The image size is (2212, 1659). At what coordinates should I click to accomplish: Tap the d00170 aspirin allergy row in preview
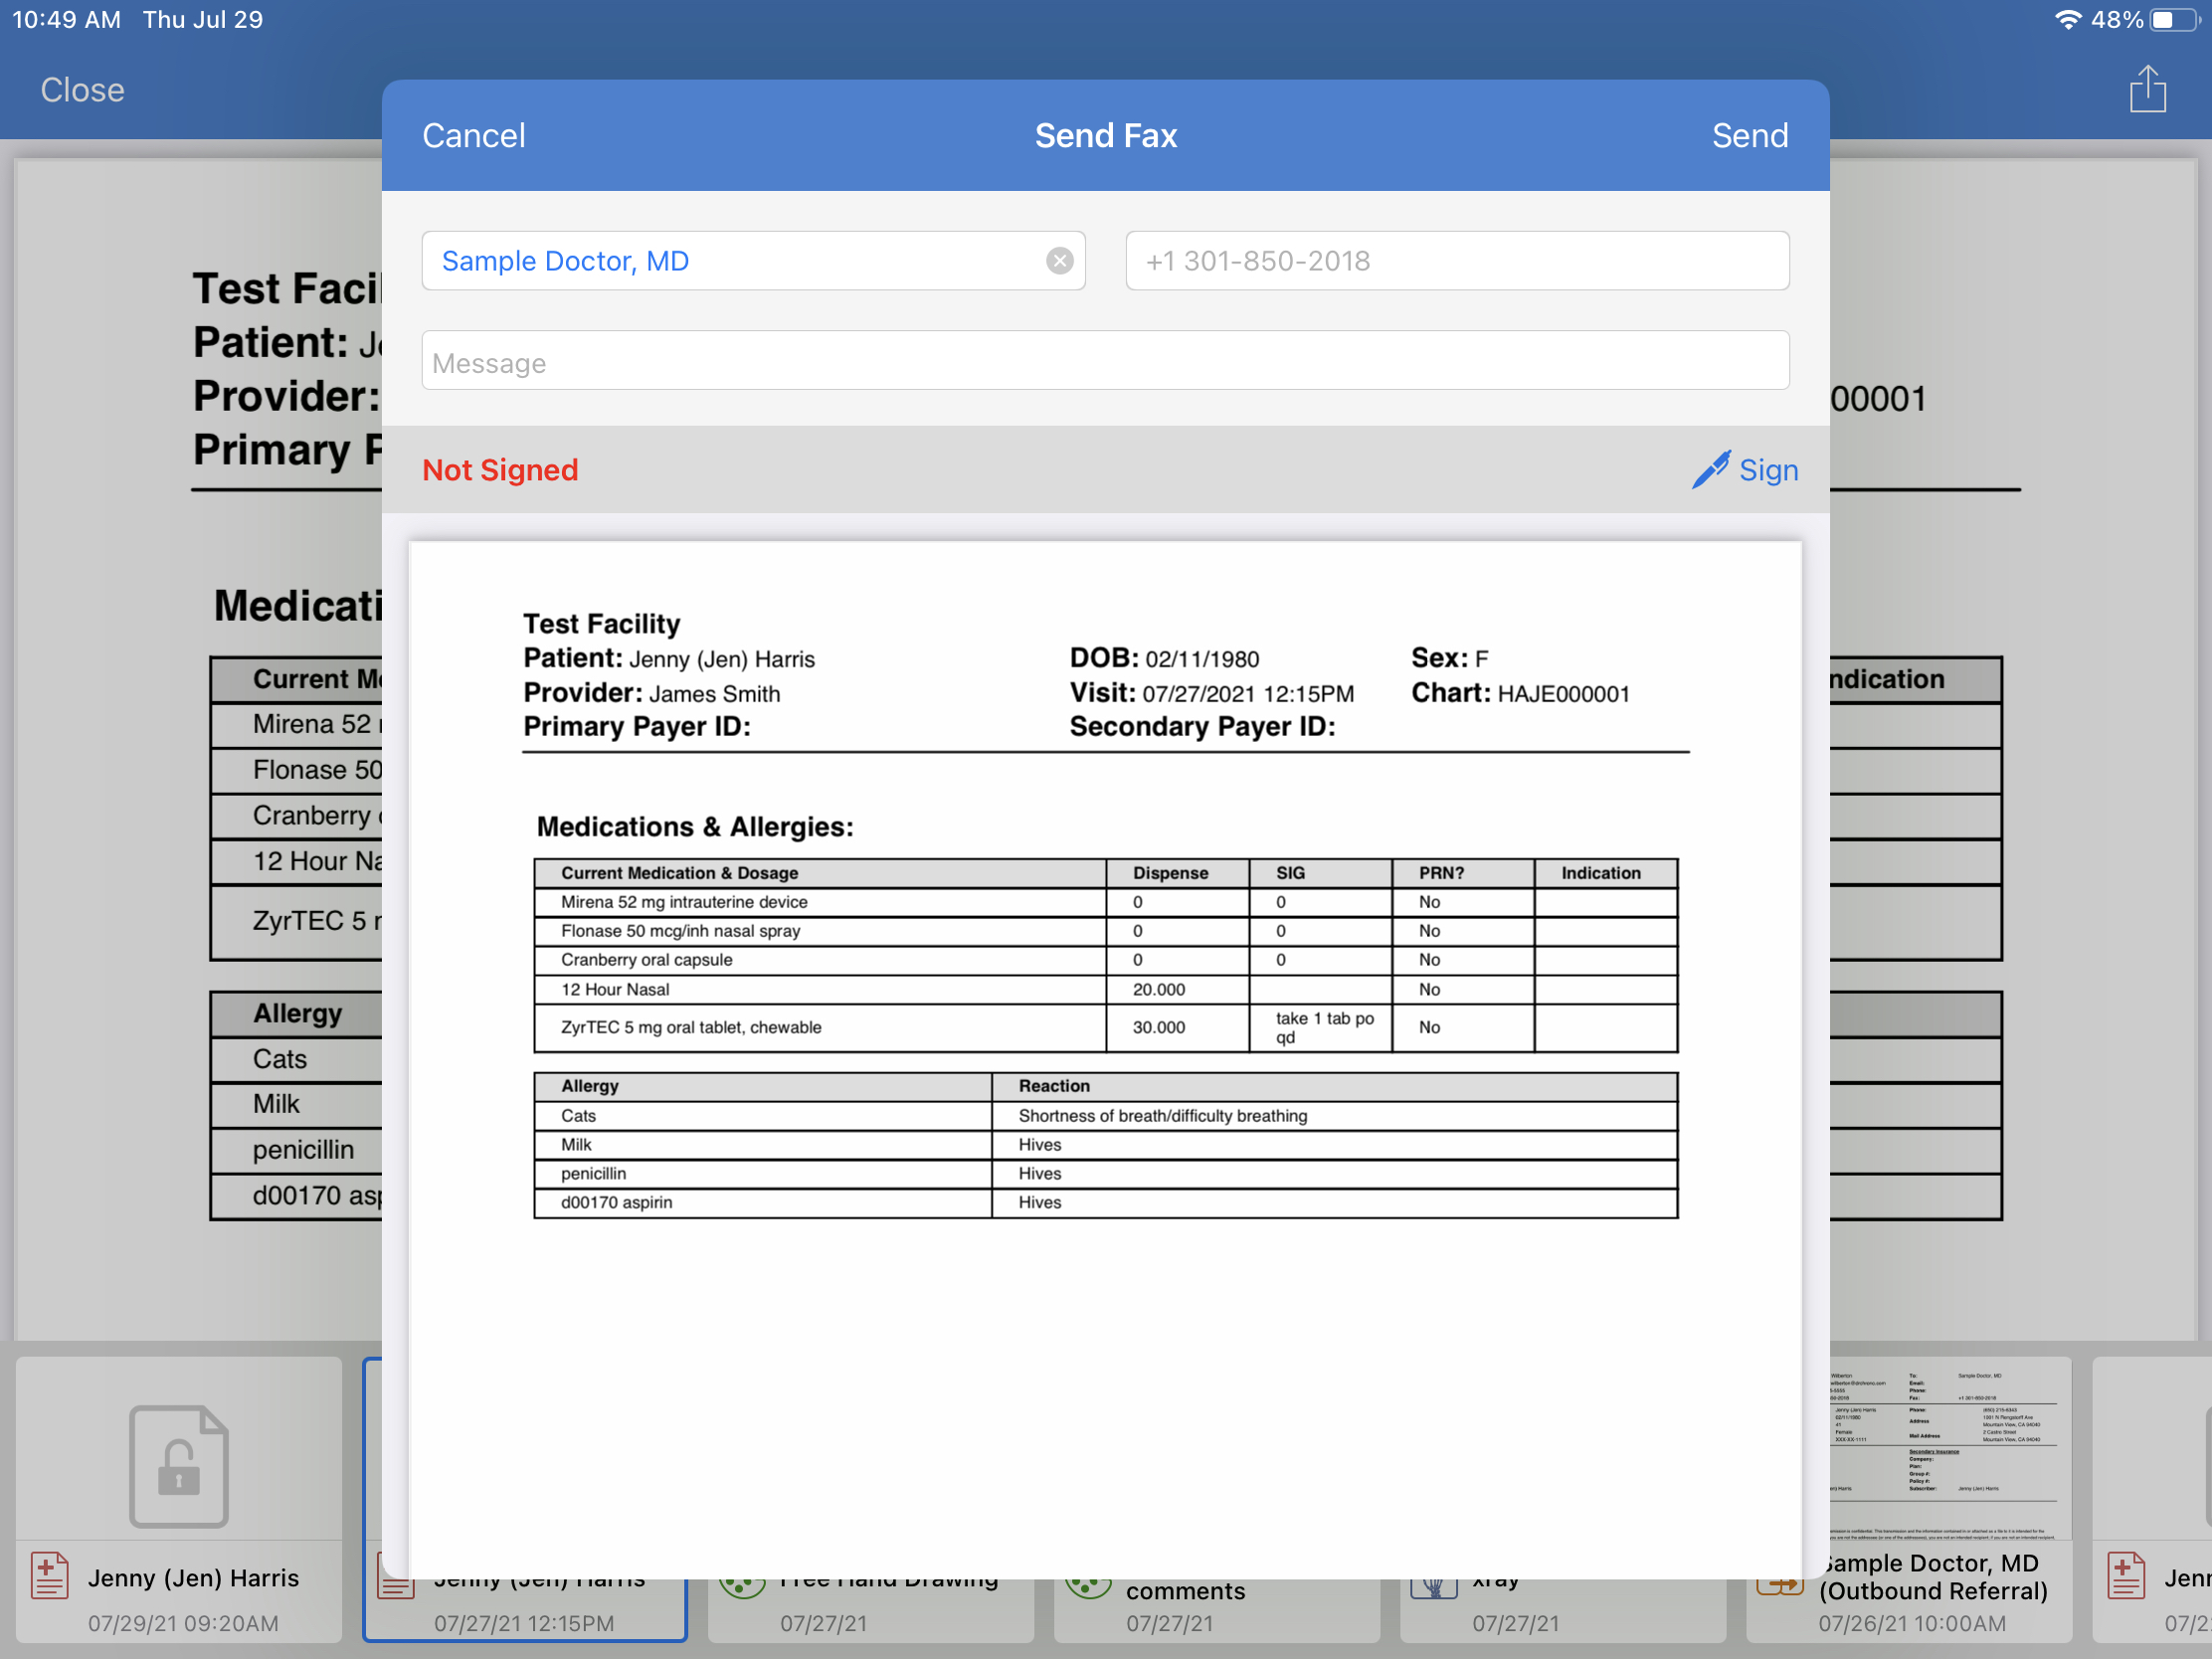(x=1105, y=1203)
